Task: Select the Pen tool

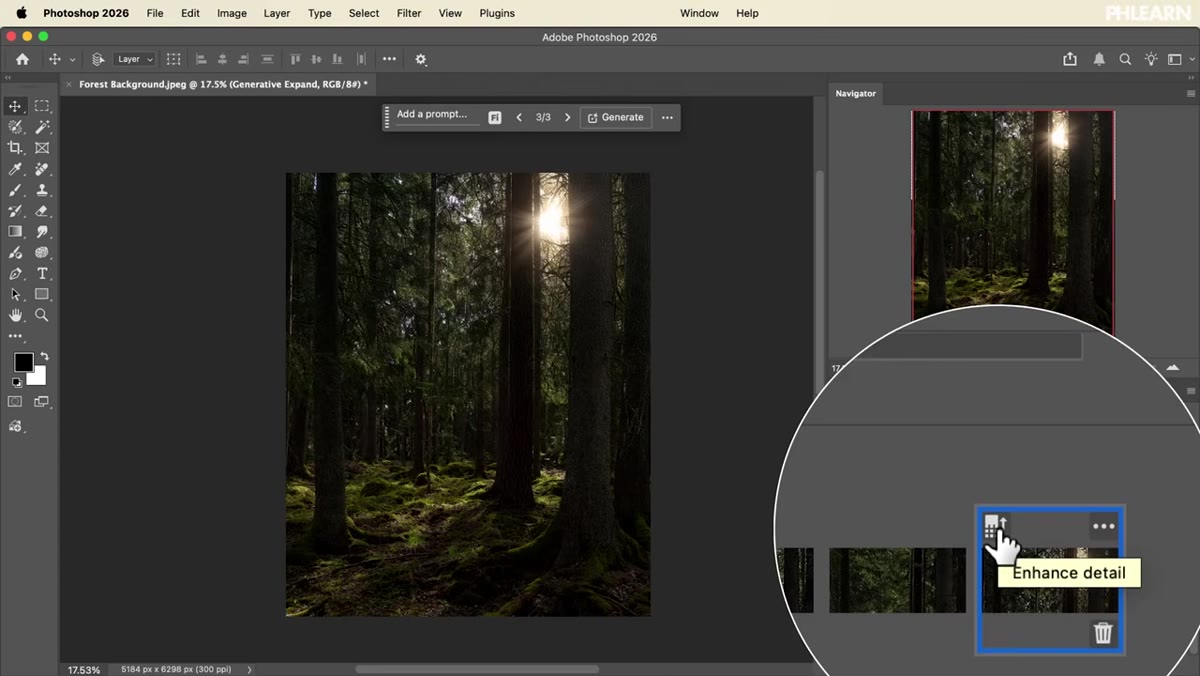Action: tap(15, 273)
